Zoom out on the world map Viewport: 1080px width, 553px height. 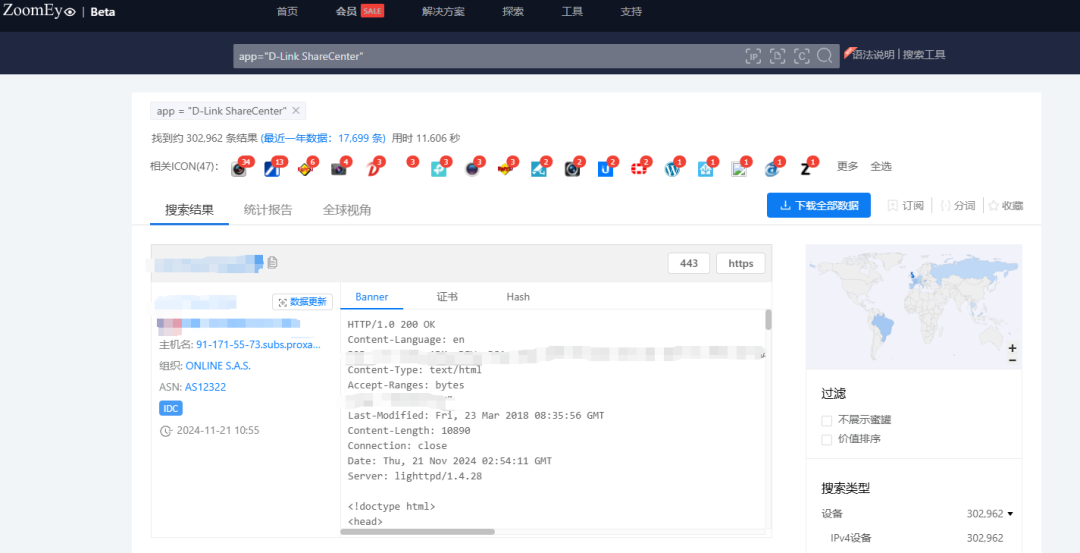pos(1012,360)
